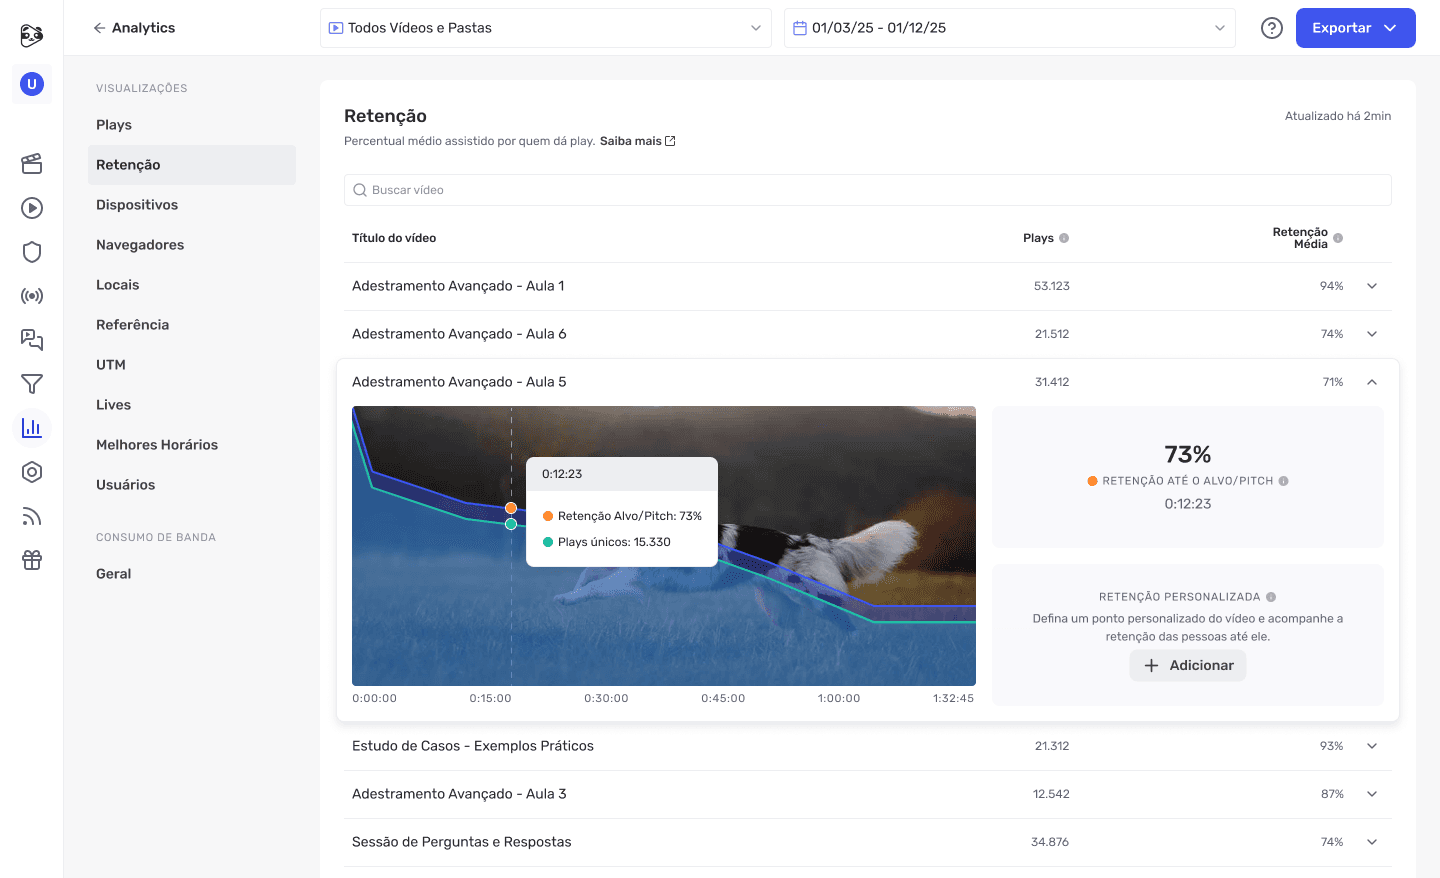Select the player settings play icon
This screenshot has width=1440, height=878.
31,208
